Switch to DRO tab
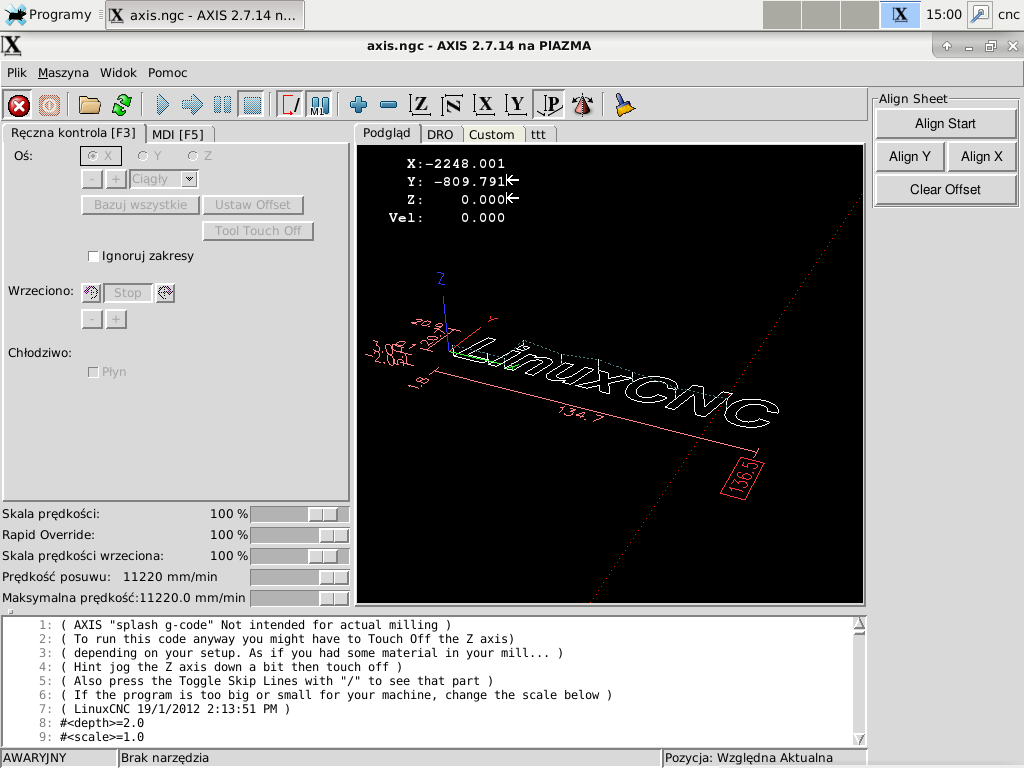 pyautogui.click(x=440, y=135)
